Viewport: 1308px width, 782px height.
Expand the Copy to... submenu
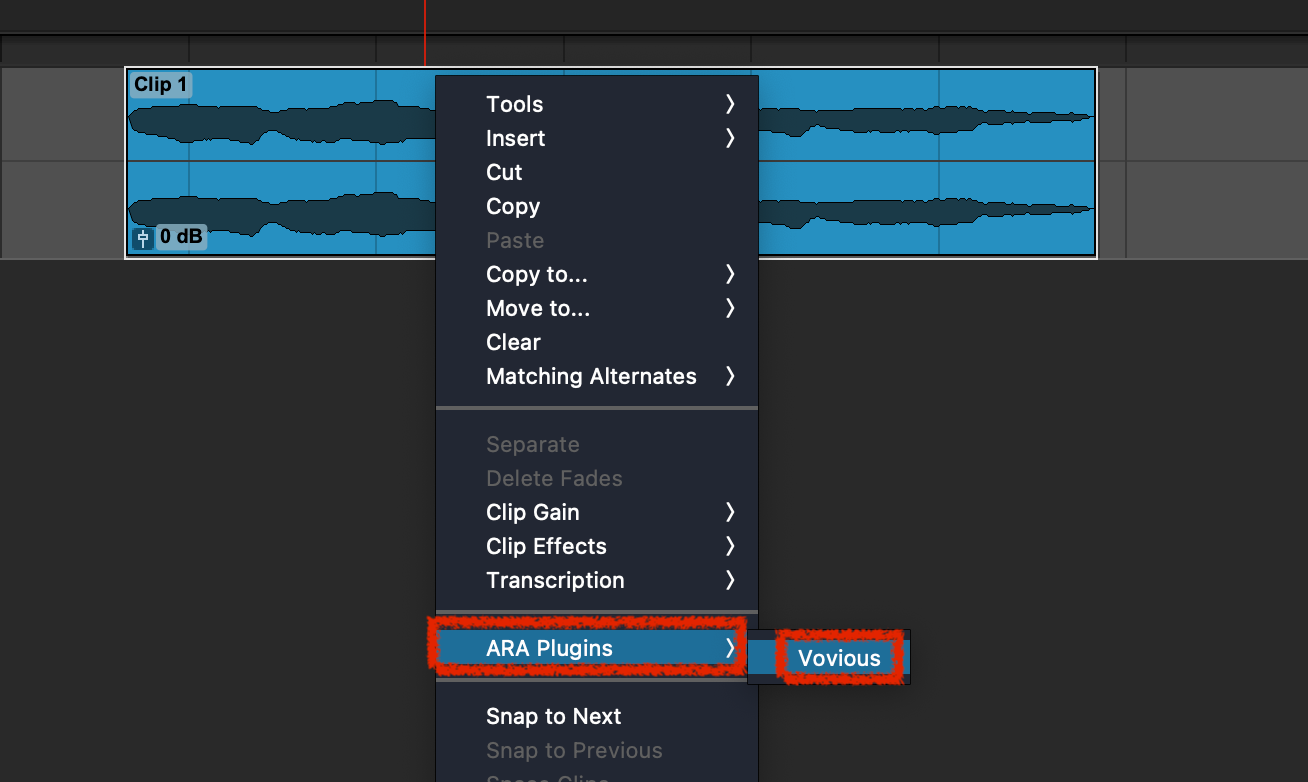click(x=537, y=274)
